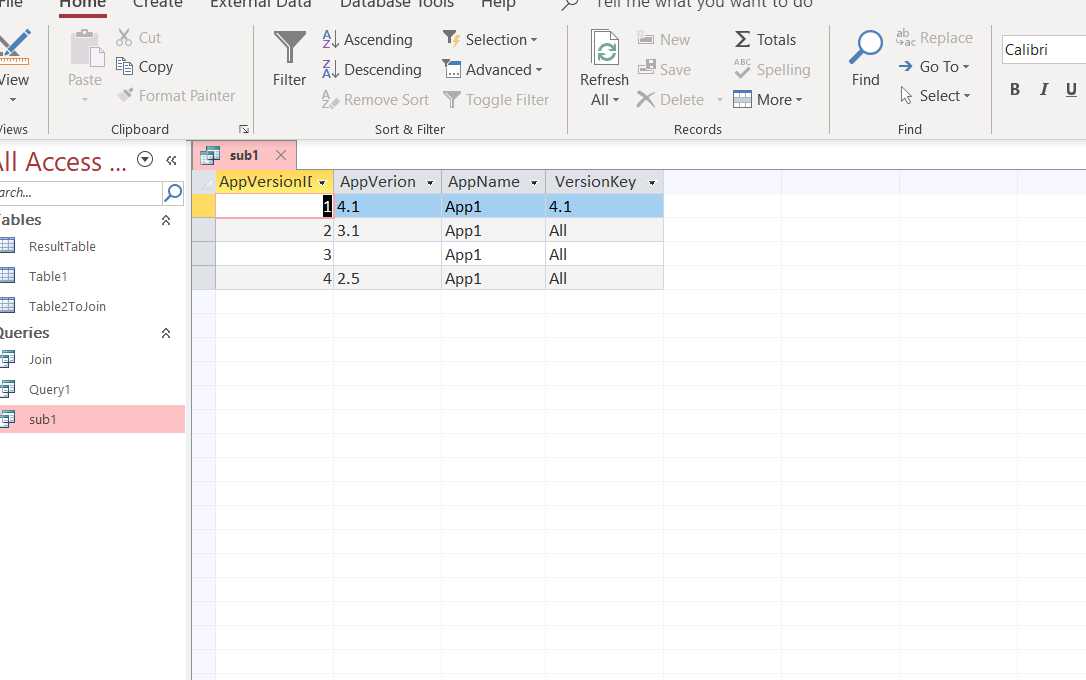Click the Filter funnel icon
The width and height of the screenshot is (1086, 680).
(290, 48)
